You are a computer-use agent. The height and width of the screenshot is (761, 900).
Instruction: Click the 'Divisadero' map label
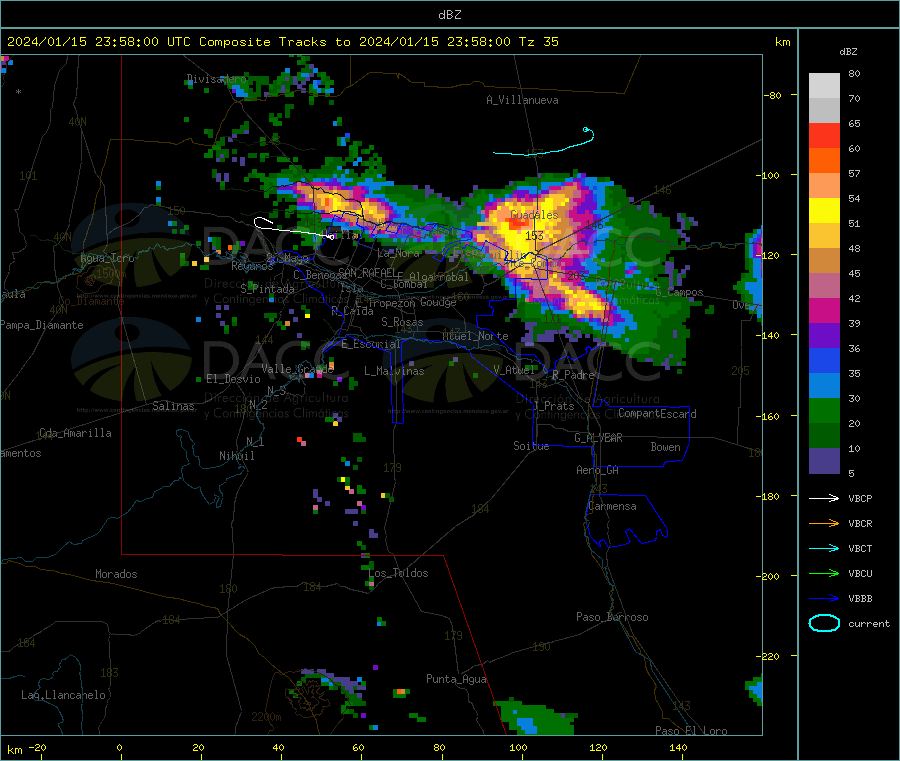217,79
